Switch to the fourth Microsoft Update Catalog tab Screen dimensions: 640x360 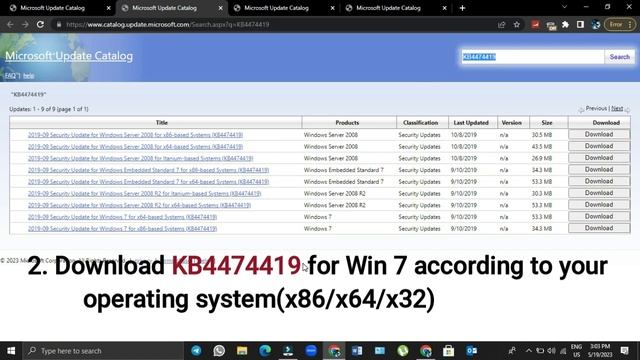coord(395,8)
